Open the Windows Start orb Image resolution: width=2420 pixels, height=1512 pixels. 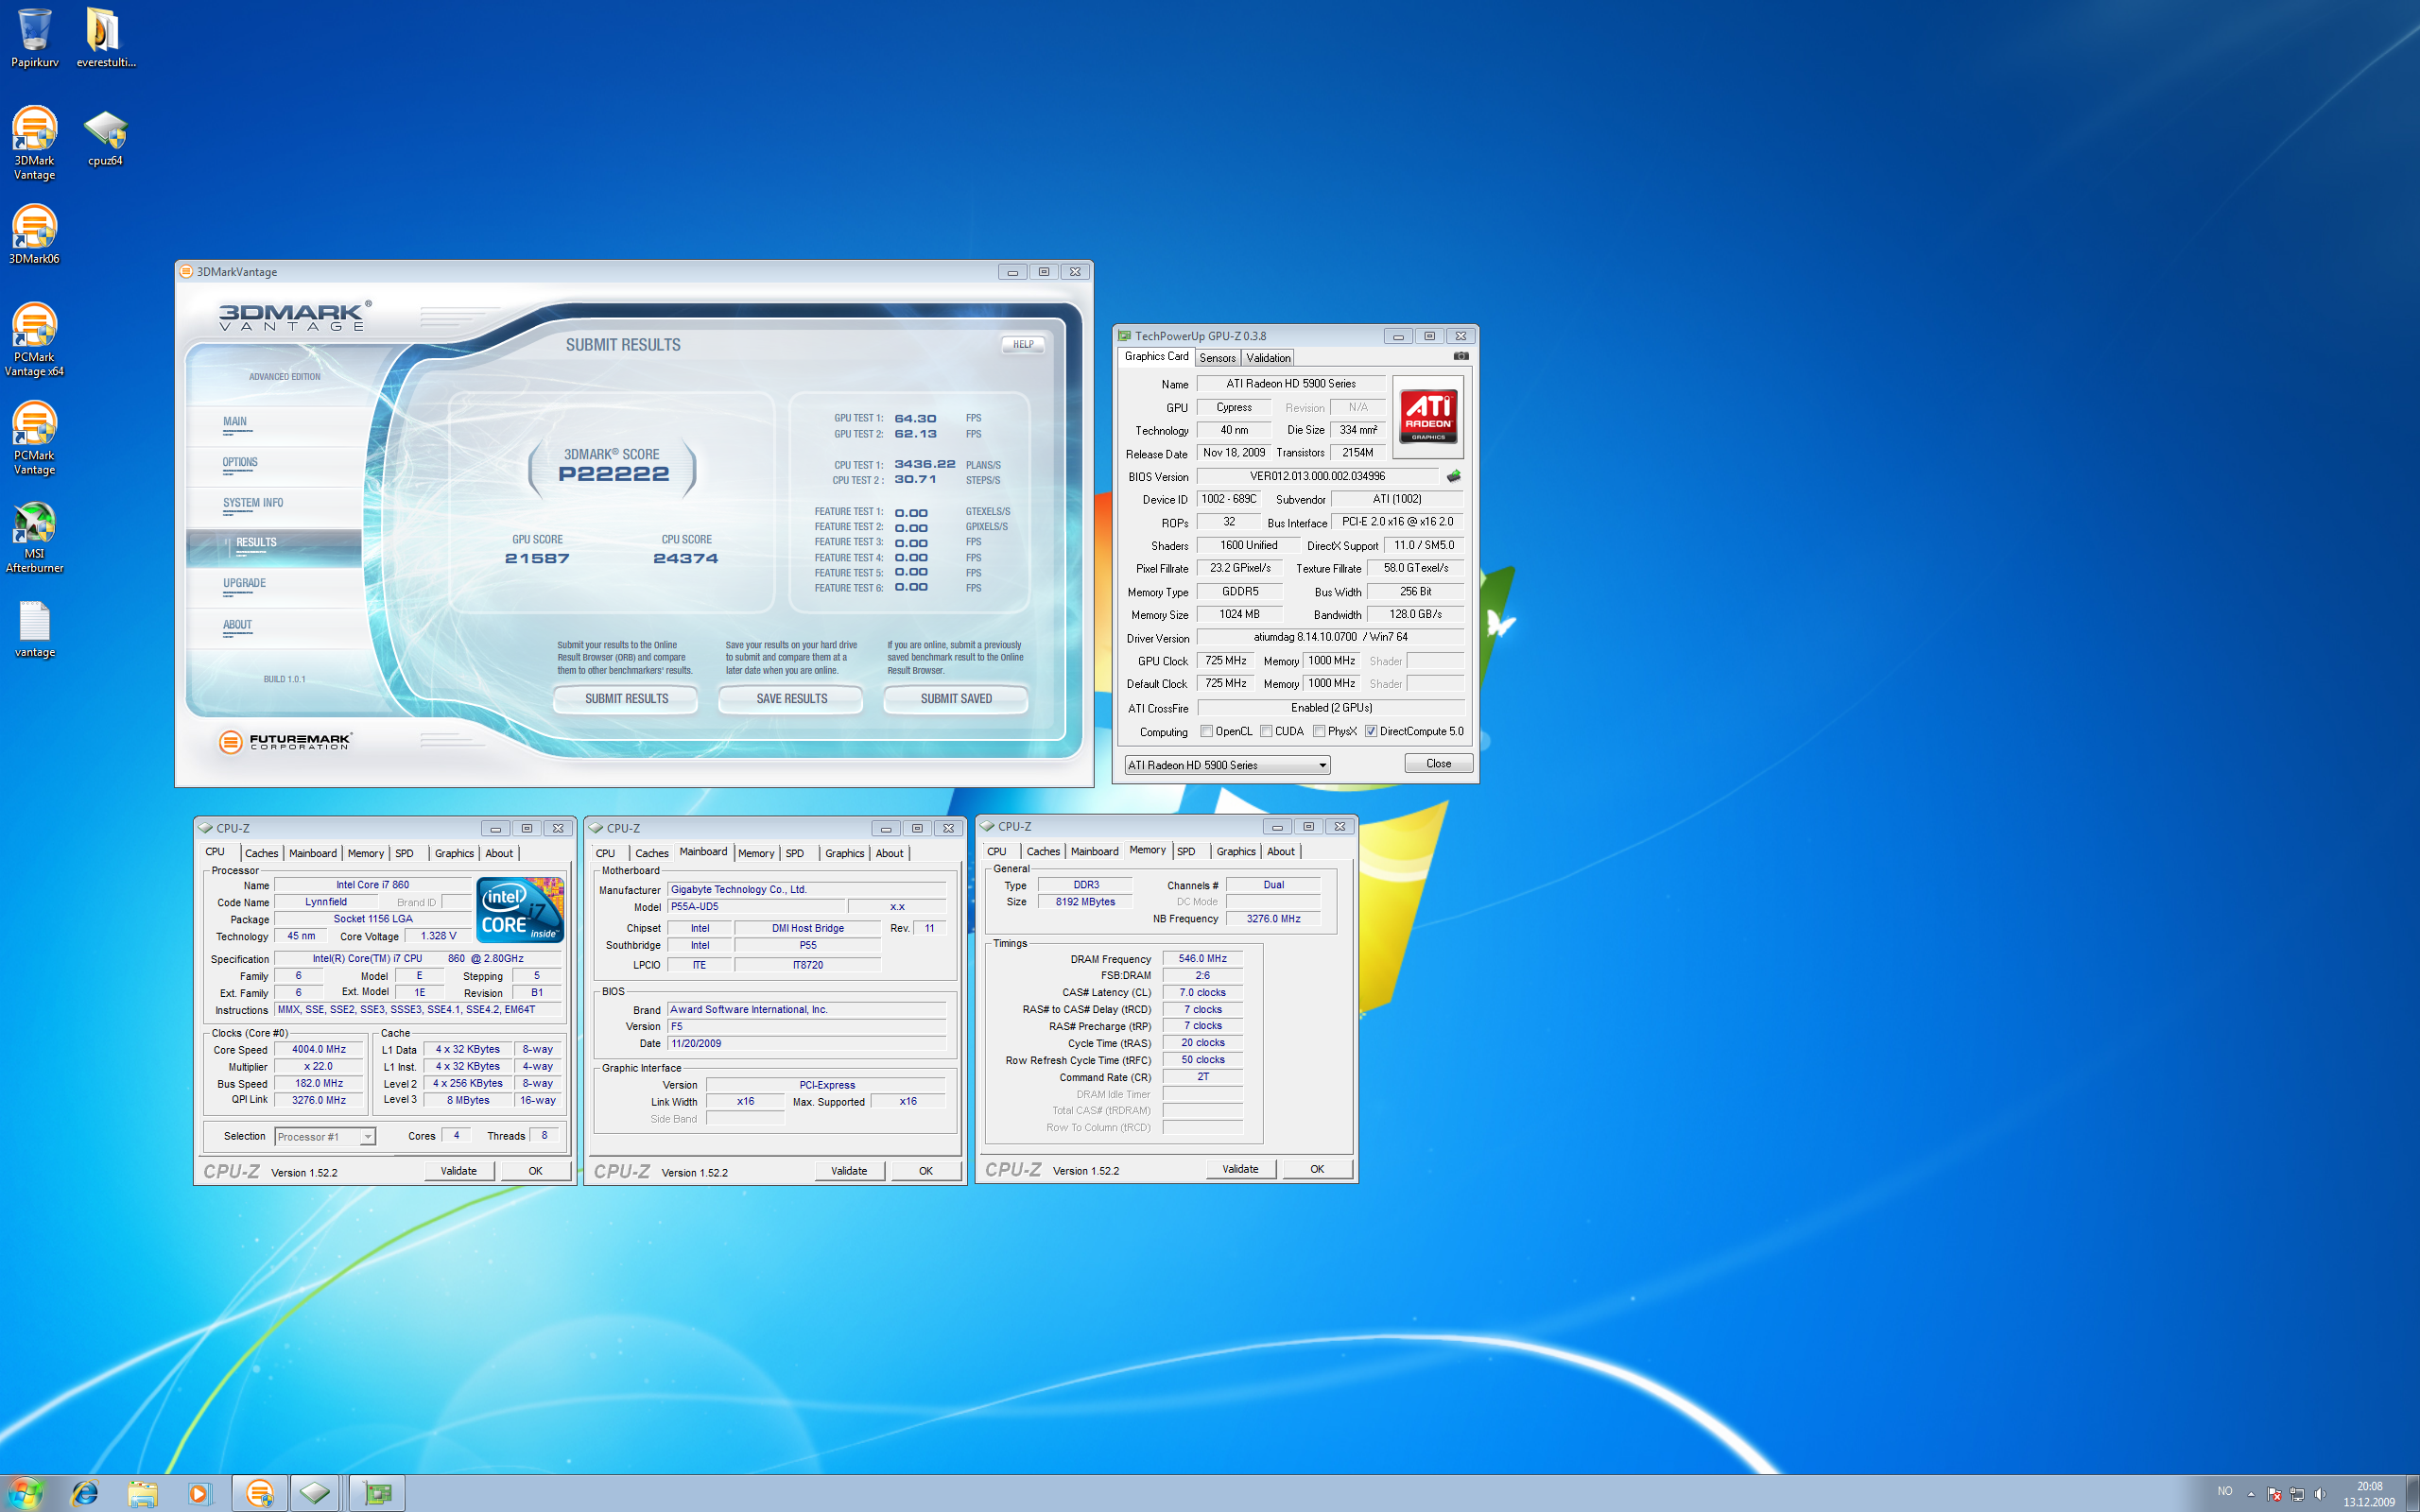(25, 1493)
